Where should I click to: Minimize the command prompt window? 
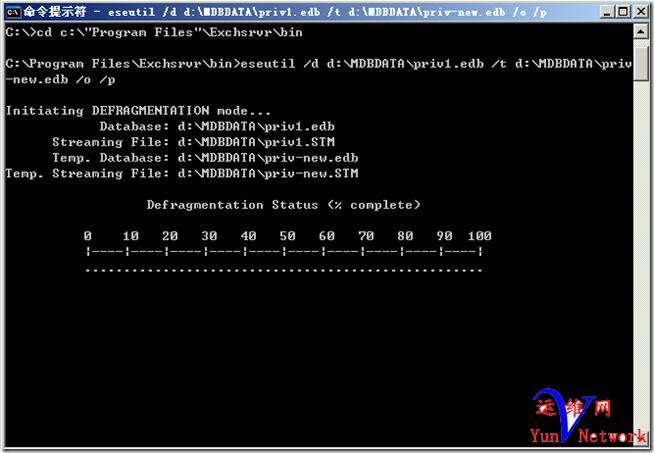coord(607,12)
